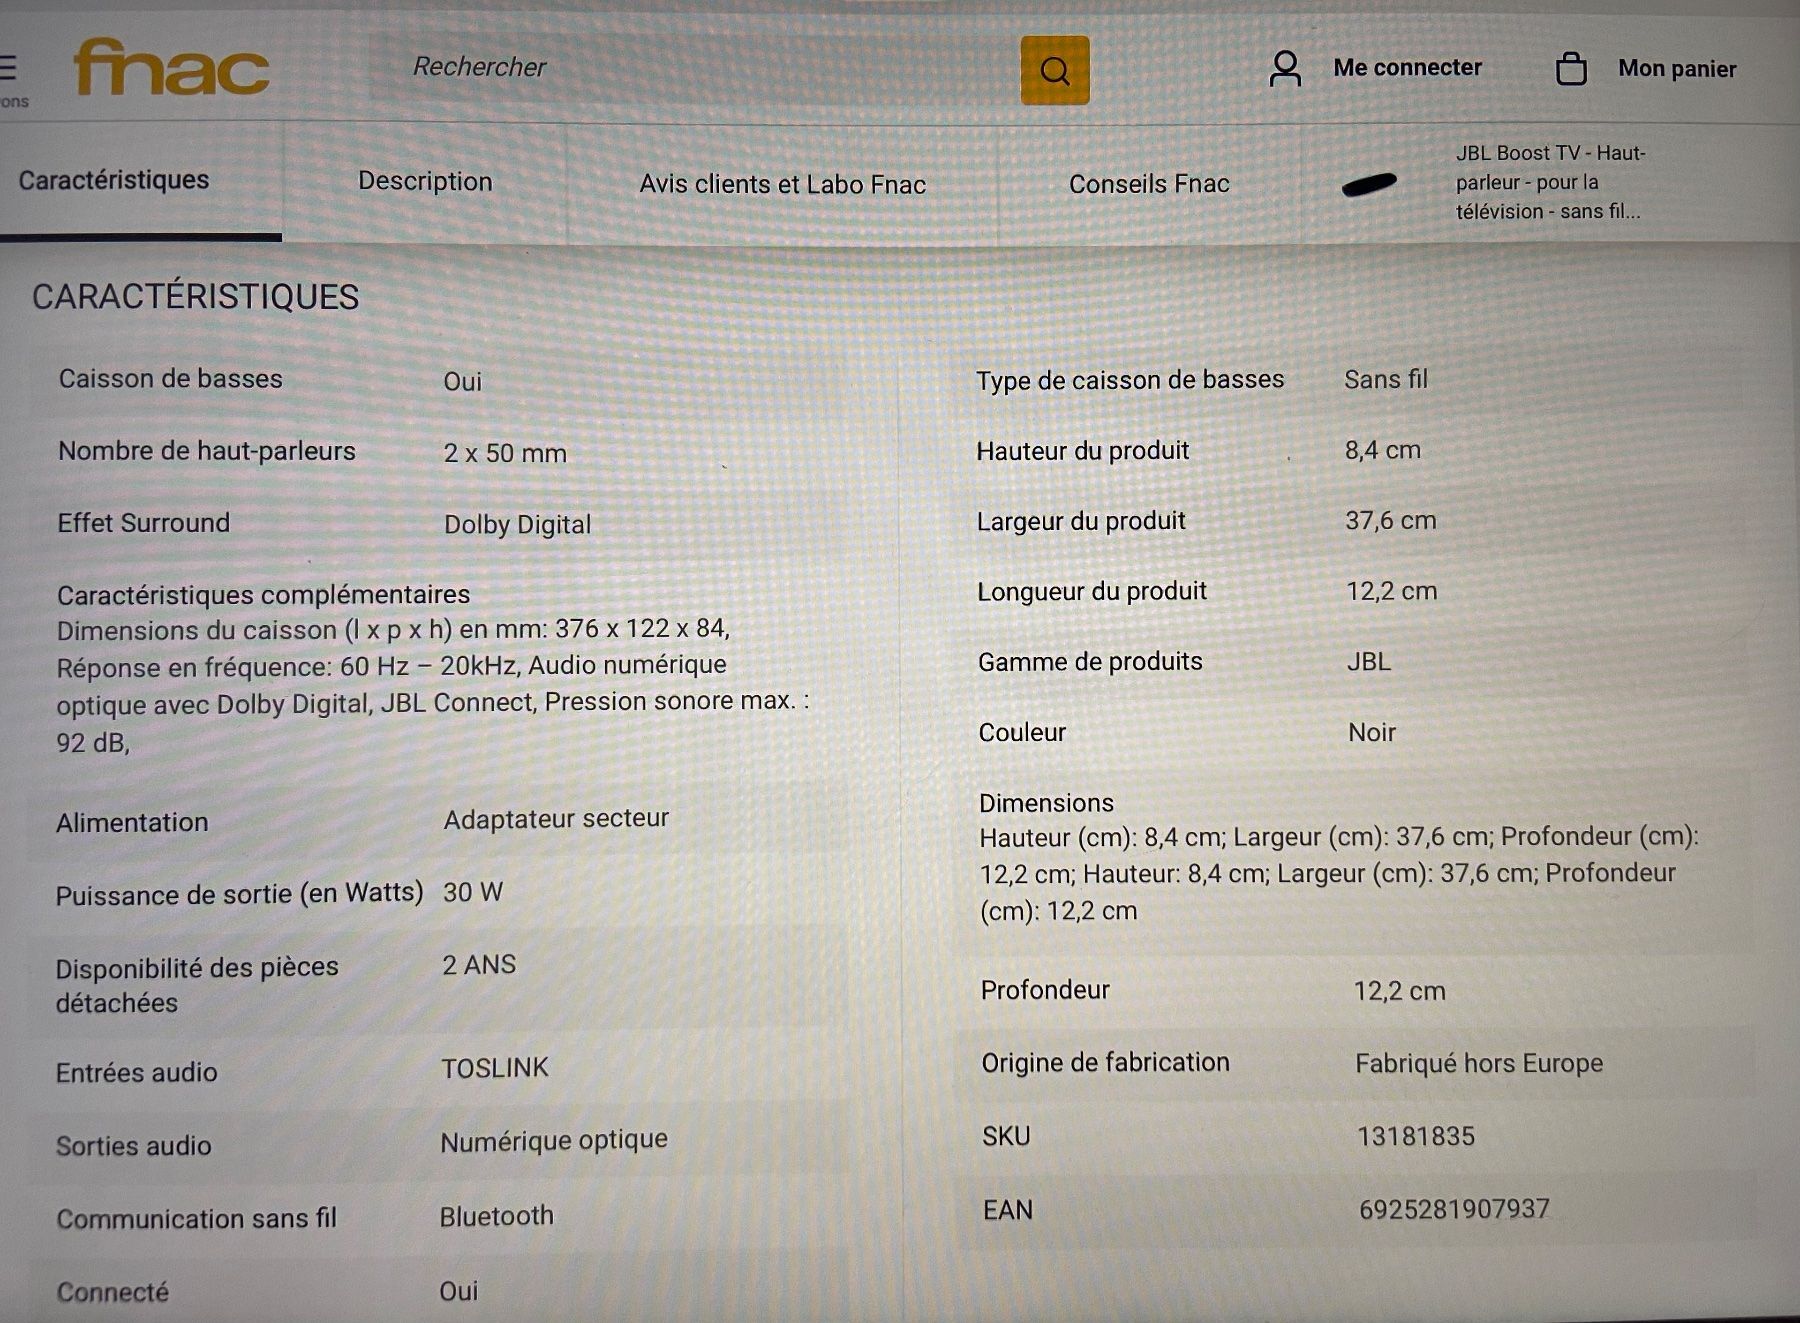Switch to the Conseils Fnac tab

click(x=1149, y=184)
